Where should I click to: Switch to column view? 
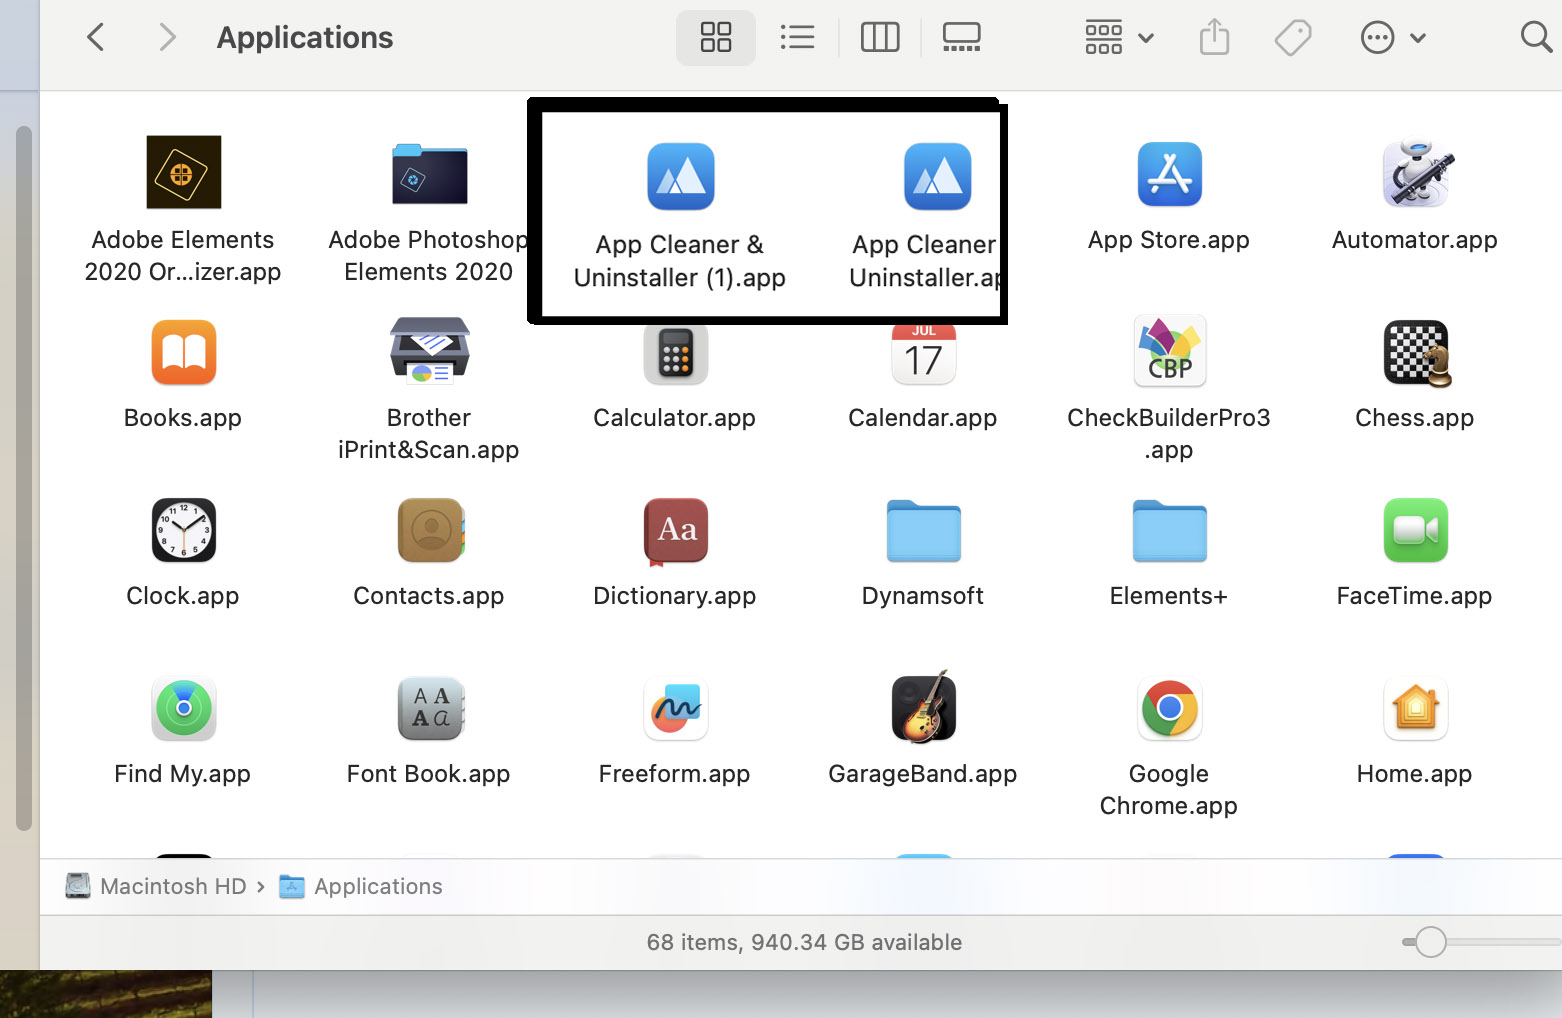tap(880, 38)
